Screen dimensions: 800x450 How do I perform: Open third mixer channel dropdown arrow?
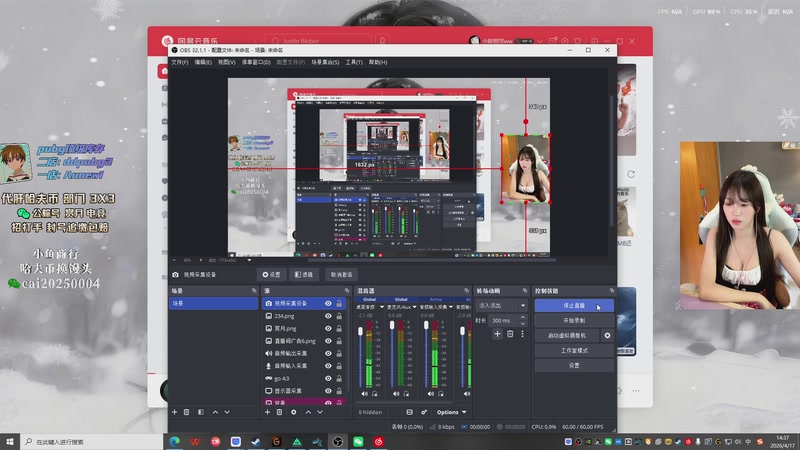(451, 307)
